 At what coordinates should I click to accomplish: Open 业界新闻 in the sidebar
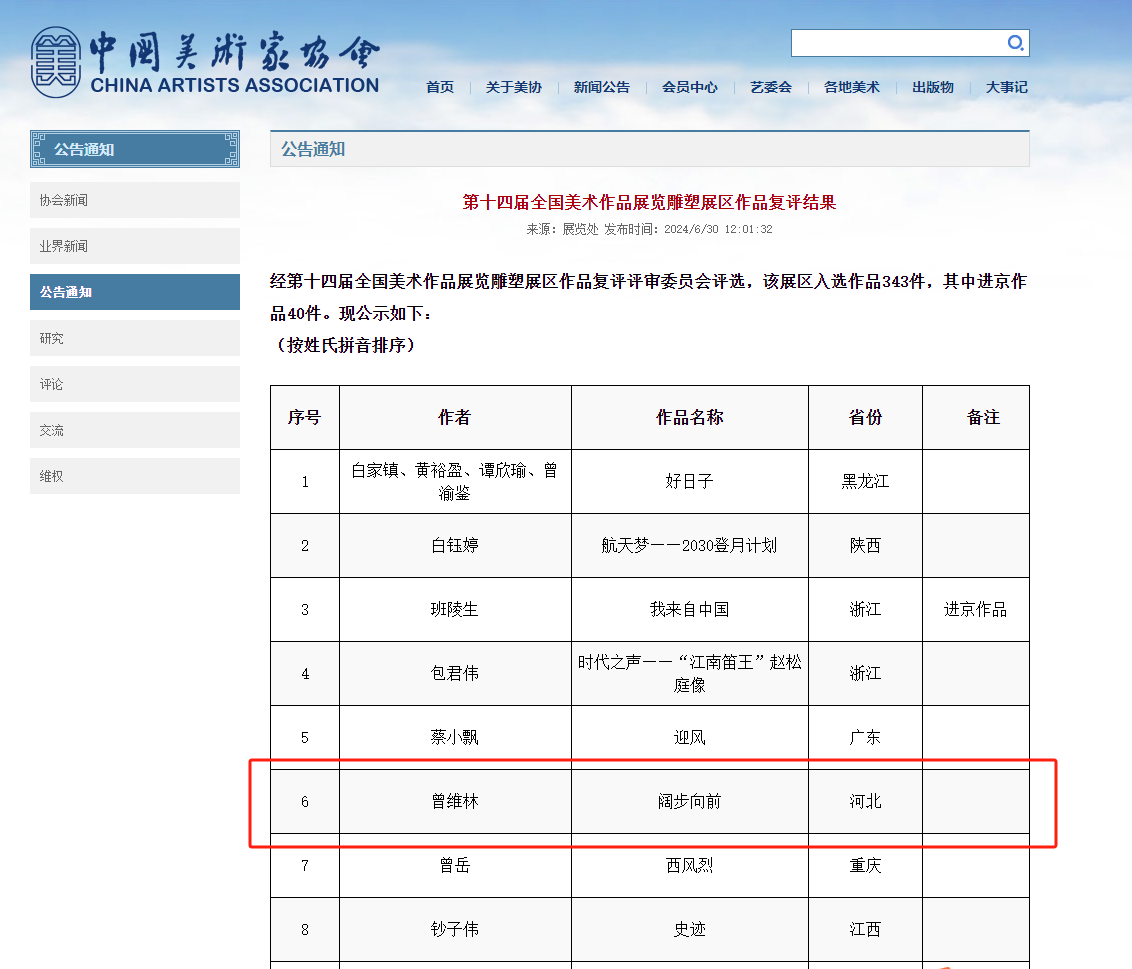point(135,246)
